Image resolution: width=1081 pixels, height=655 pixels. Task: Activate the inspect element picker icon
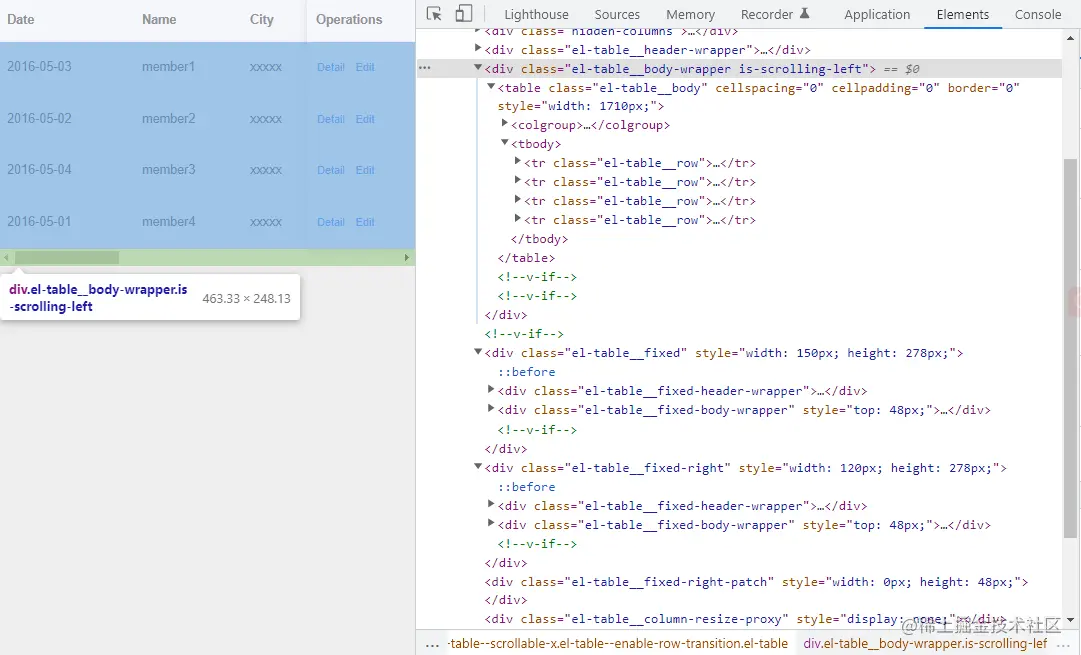[x=434, y=14]
